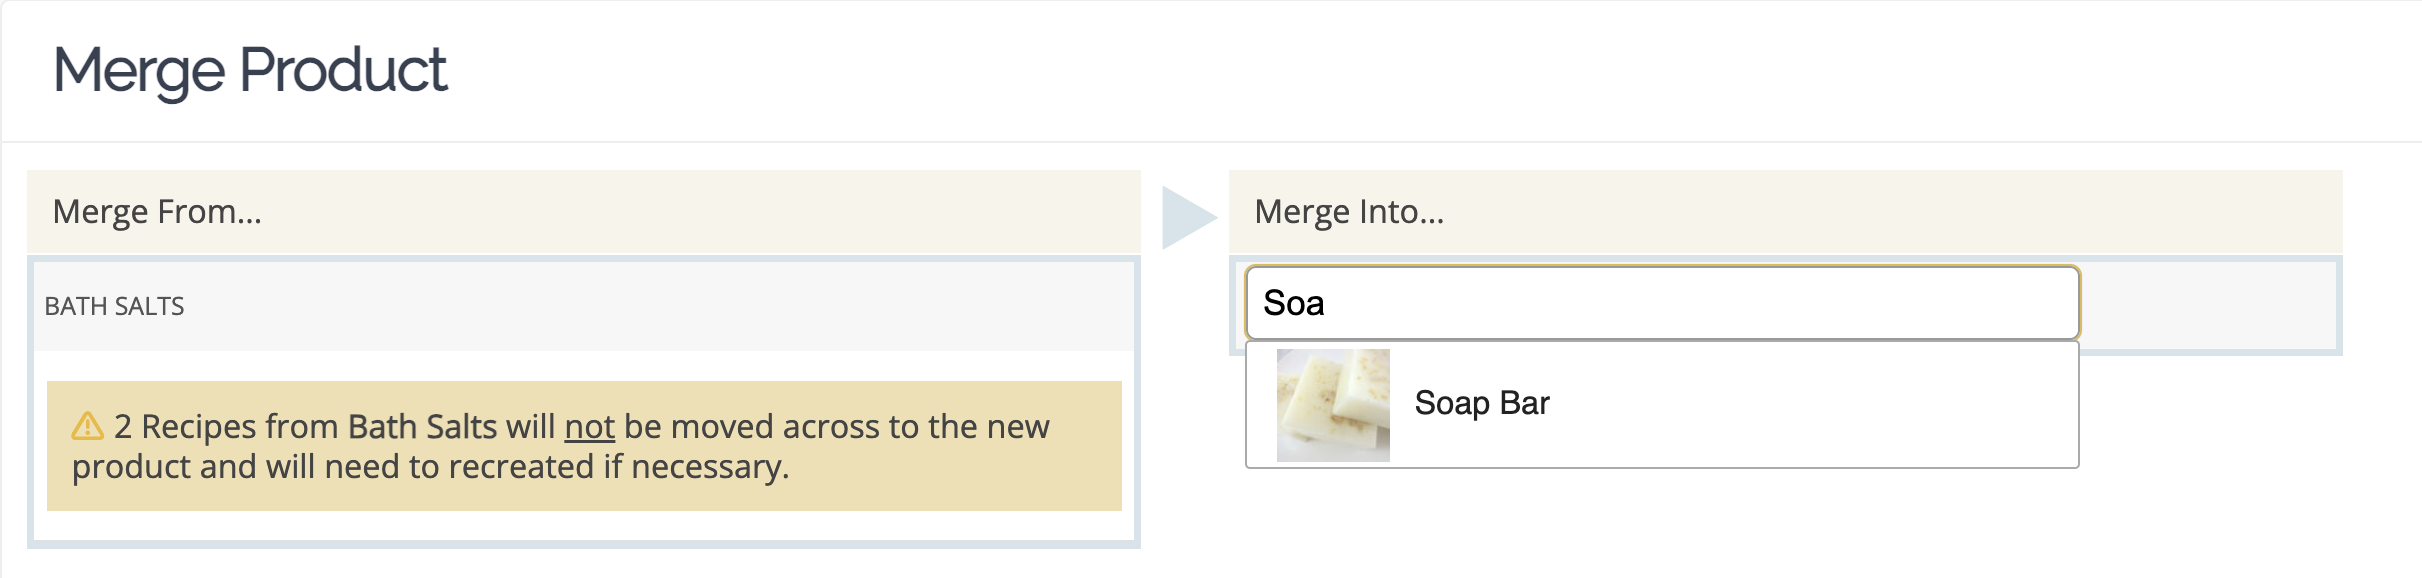
Task: Choose Soap Bar from the suggestion list
Action: pos(1662,405)
